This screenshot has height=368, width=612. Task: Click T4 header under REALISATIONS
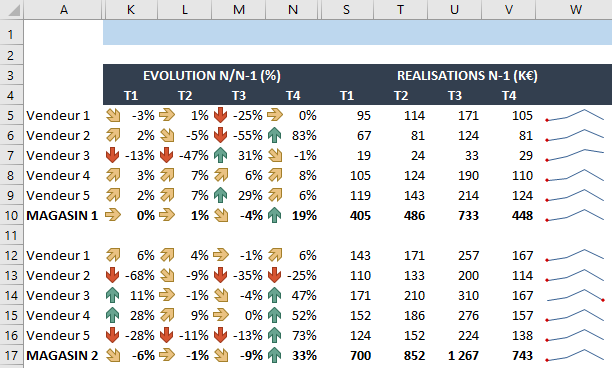509,96
